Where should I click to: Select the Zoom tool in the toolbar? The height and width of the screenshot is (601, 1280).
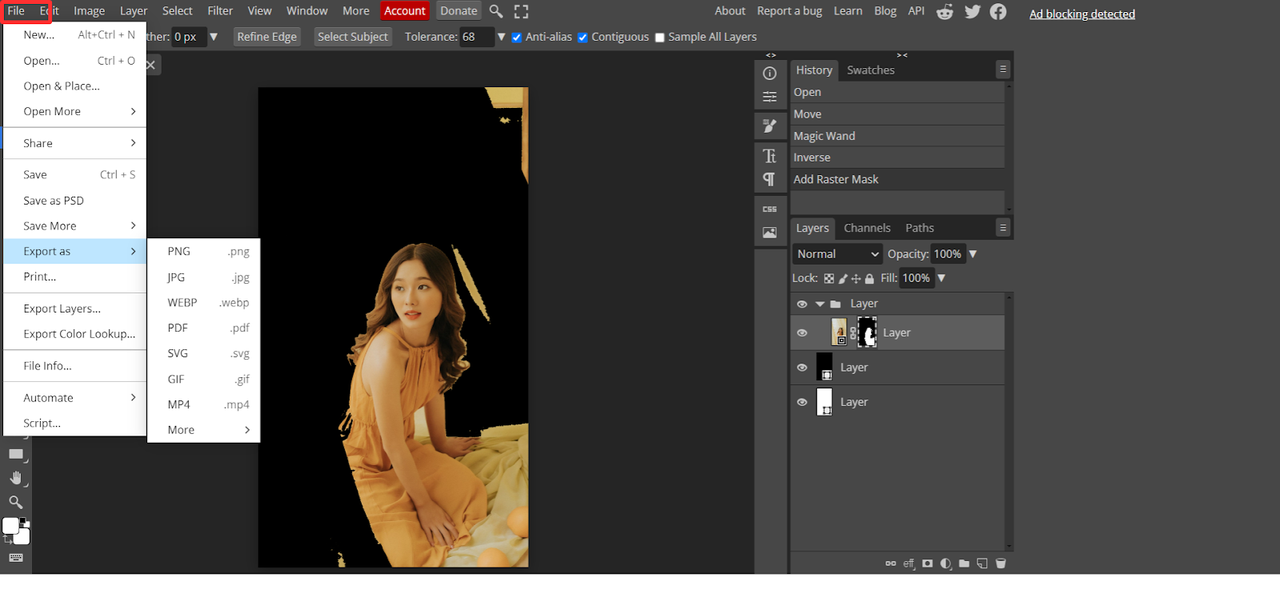(16, 502)
